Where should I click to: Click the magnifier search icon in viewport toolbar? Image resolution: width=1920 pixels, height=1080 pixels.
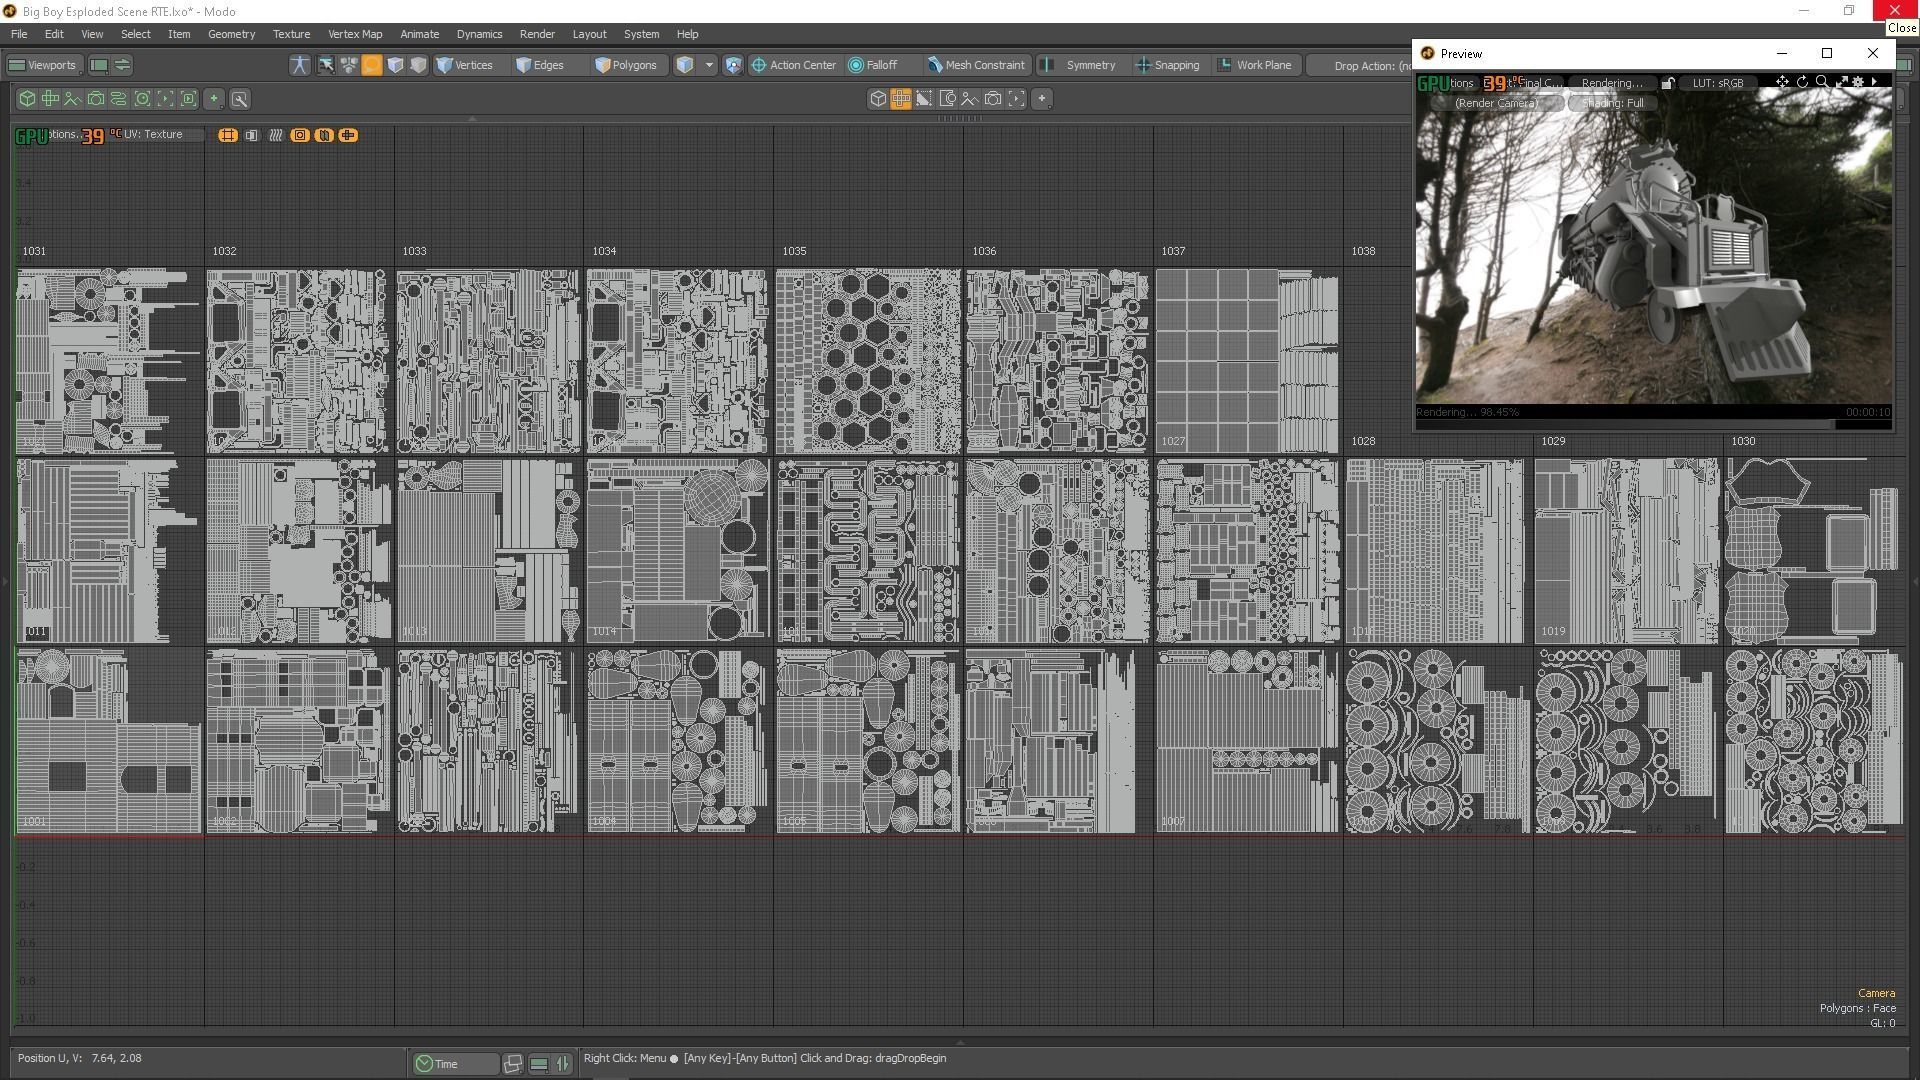pos(240,99)
